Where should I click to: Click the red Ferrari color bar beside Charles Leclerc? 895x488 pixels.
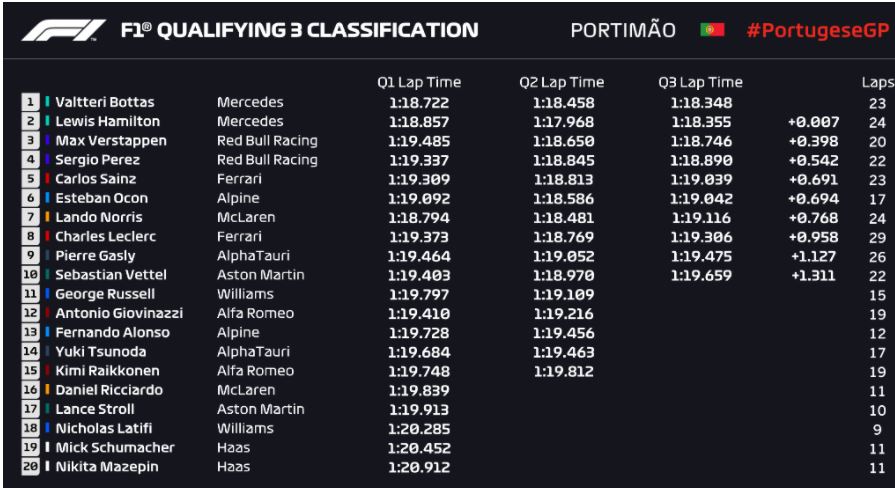coord(47,237)
